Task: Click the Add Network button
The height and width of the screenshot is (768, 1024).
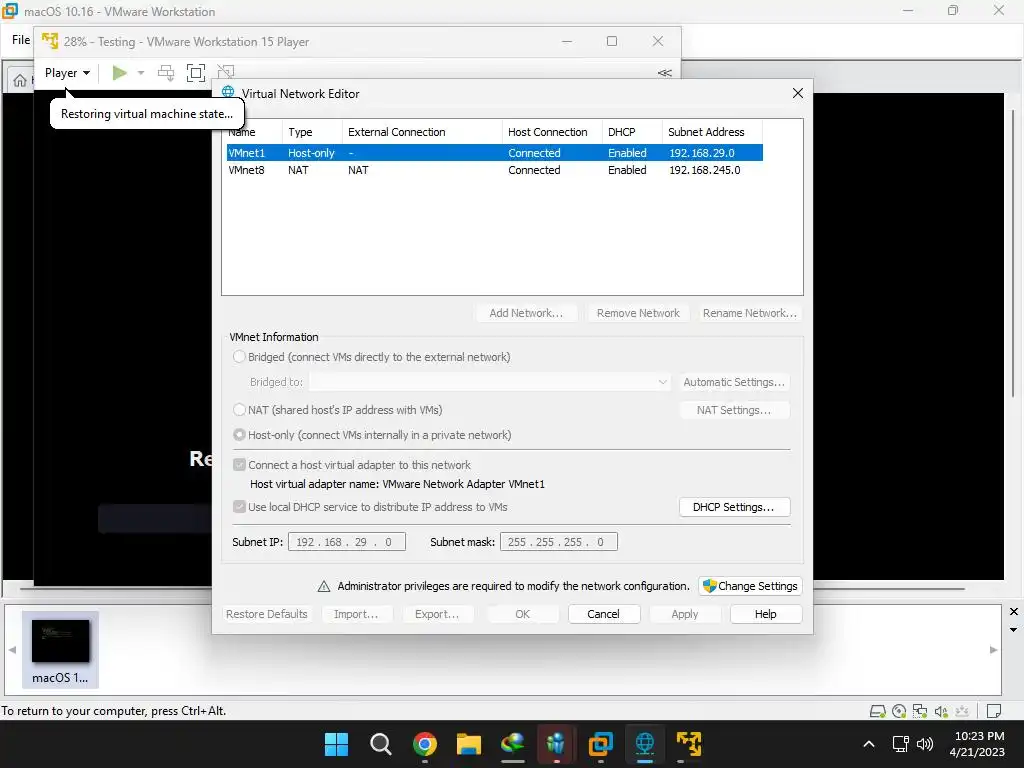Action: coord(526,313)
